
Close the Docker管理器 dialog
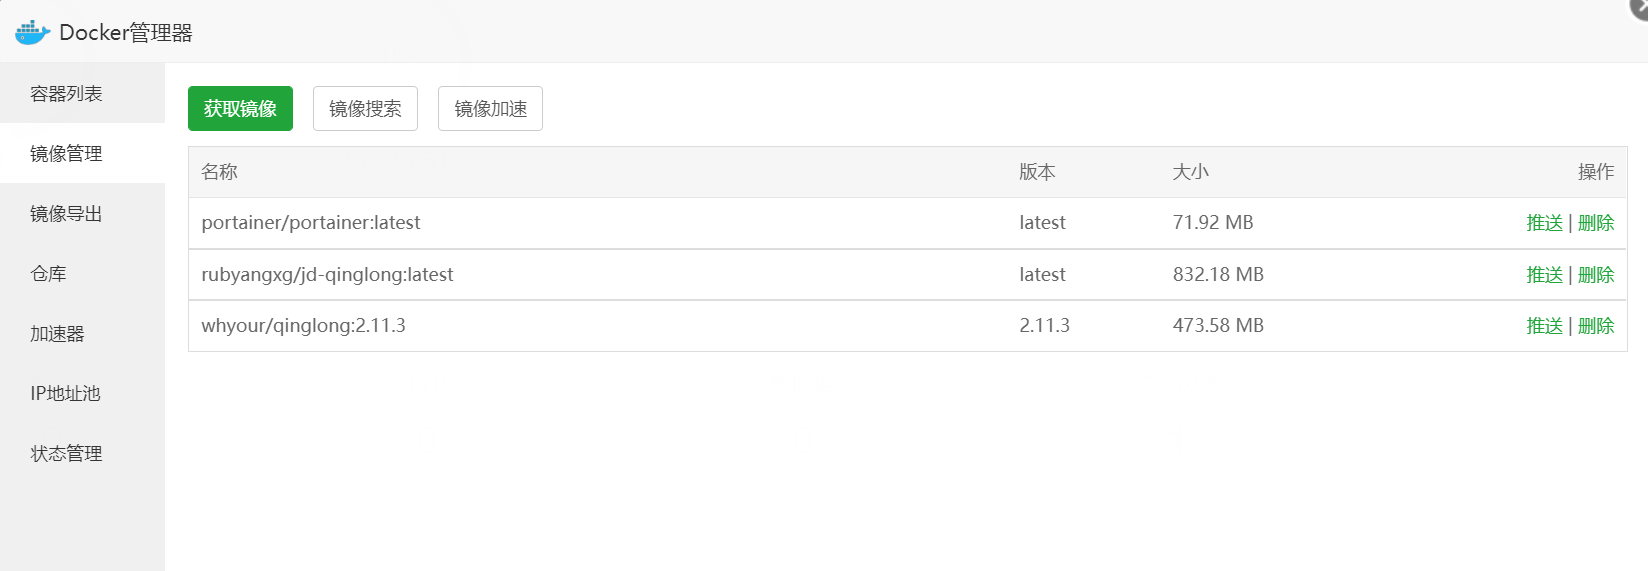coord(1640,6)
